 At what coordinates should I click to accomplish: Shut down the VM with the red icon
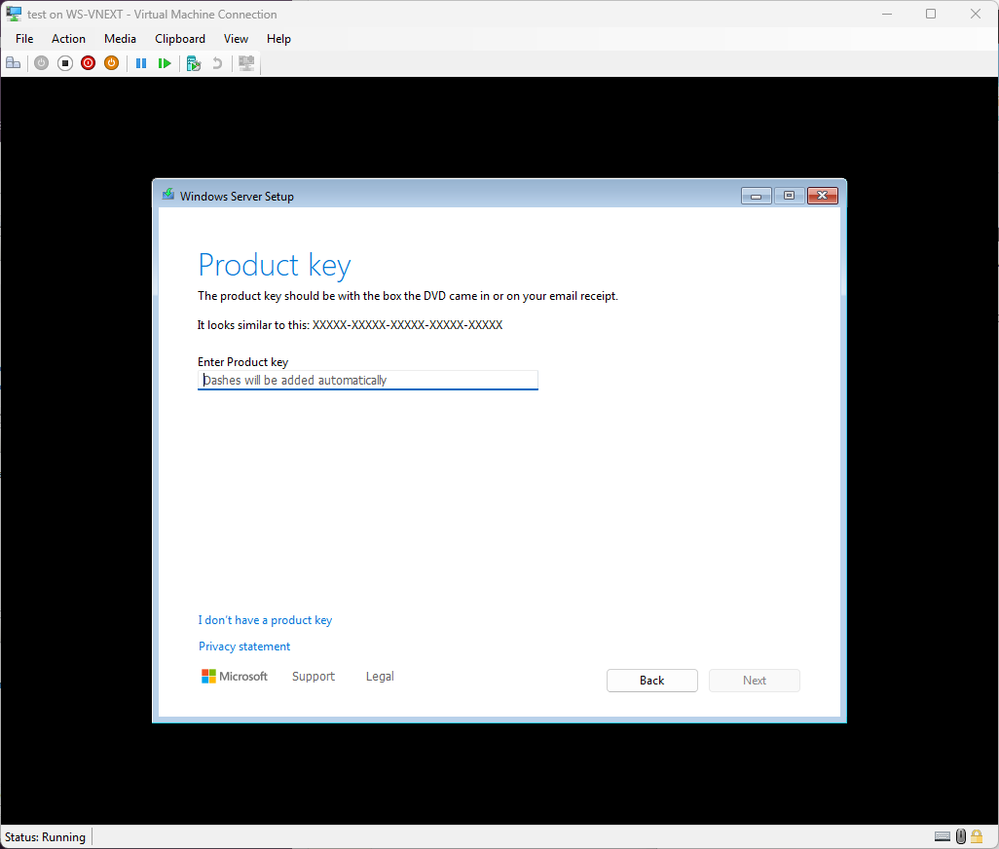pos(88,63)
